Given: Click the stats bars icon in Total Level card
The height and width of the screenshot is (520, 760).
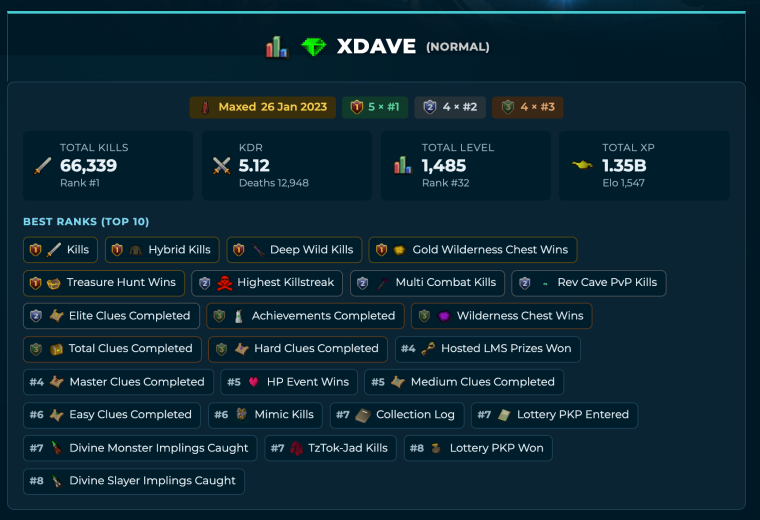Looking at the screenshot, I should [x=403, y=165].
